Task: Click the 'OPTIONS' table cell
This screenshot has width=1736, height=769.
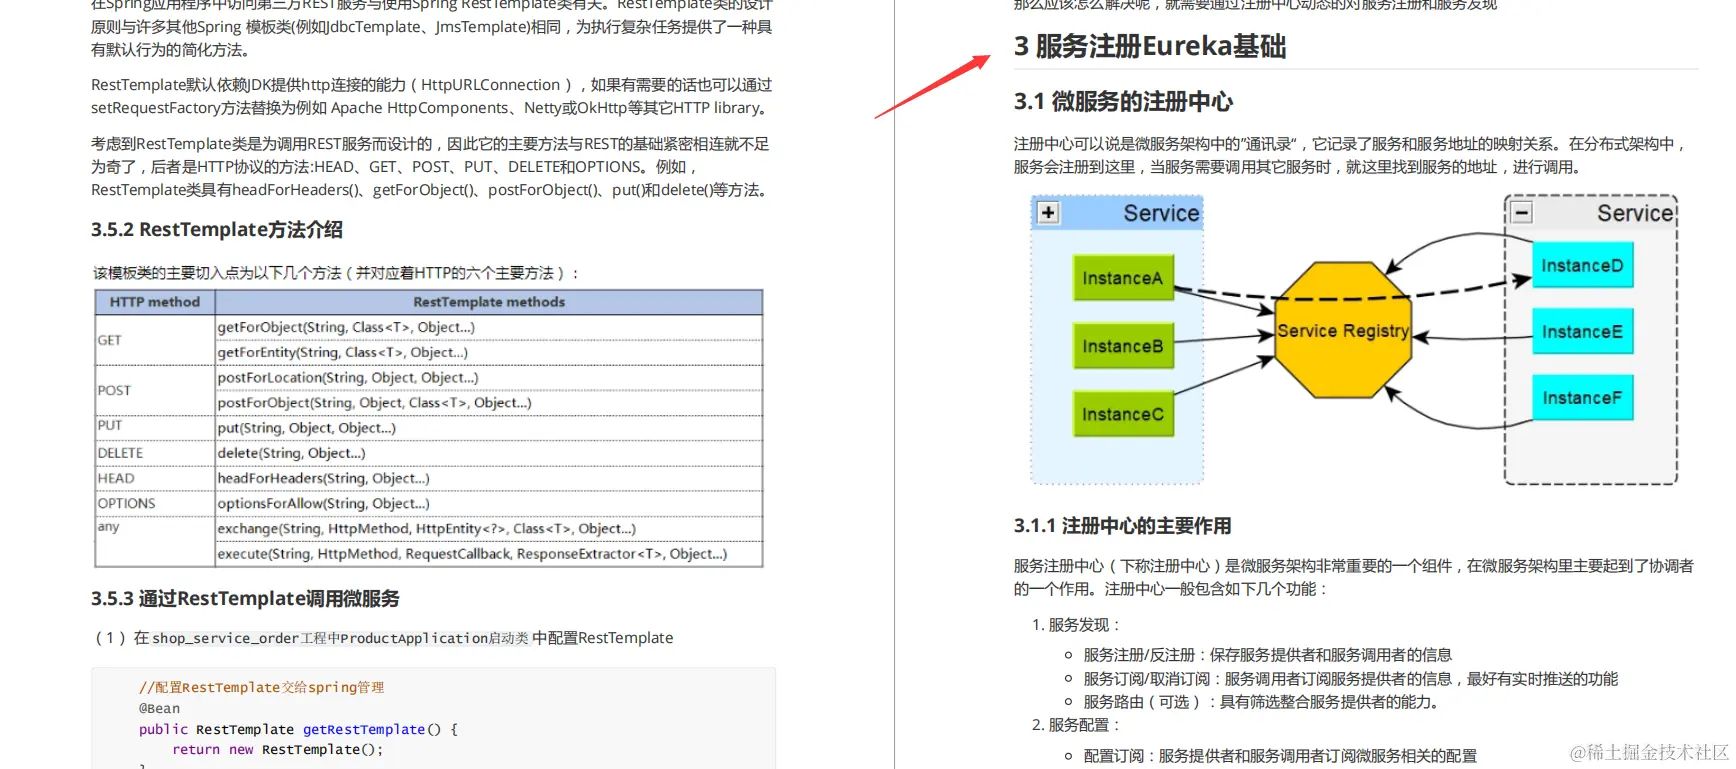Action: point(155,503)
